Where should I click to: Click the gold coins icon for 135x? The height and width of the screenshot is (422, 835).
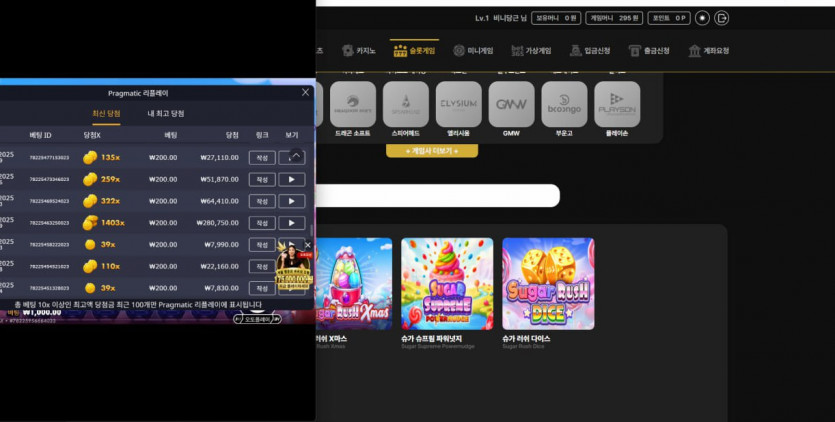click(90, 158)
